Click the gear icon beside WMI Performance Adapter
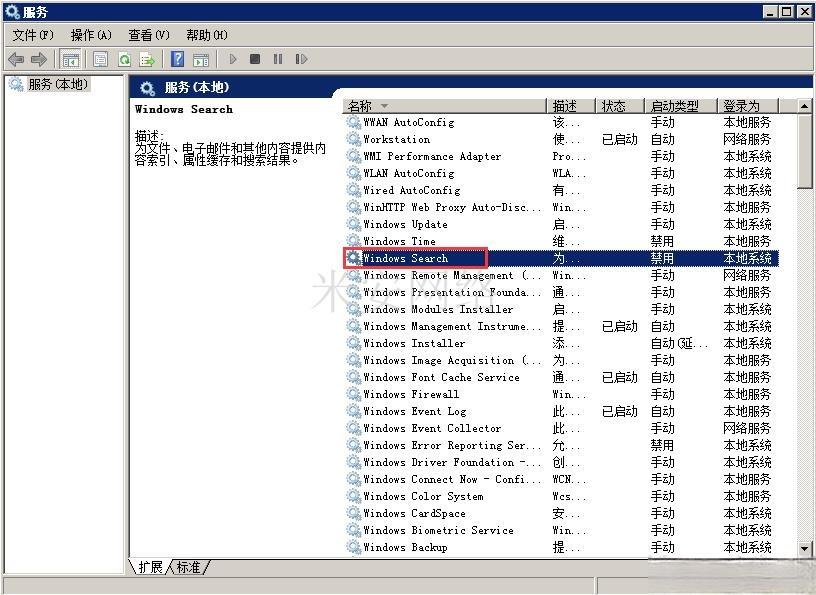 (x=354, y=156)
